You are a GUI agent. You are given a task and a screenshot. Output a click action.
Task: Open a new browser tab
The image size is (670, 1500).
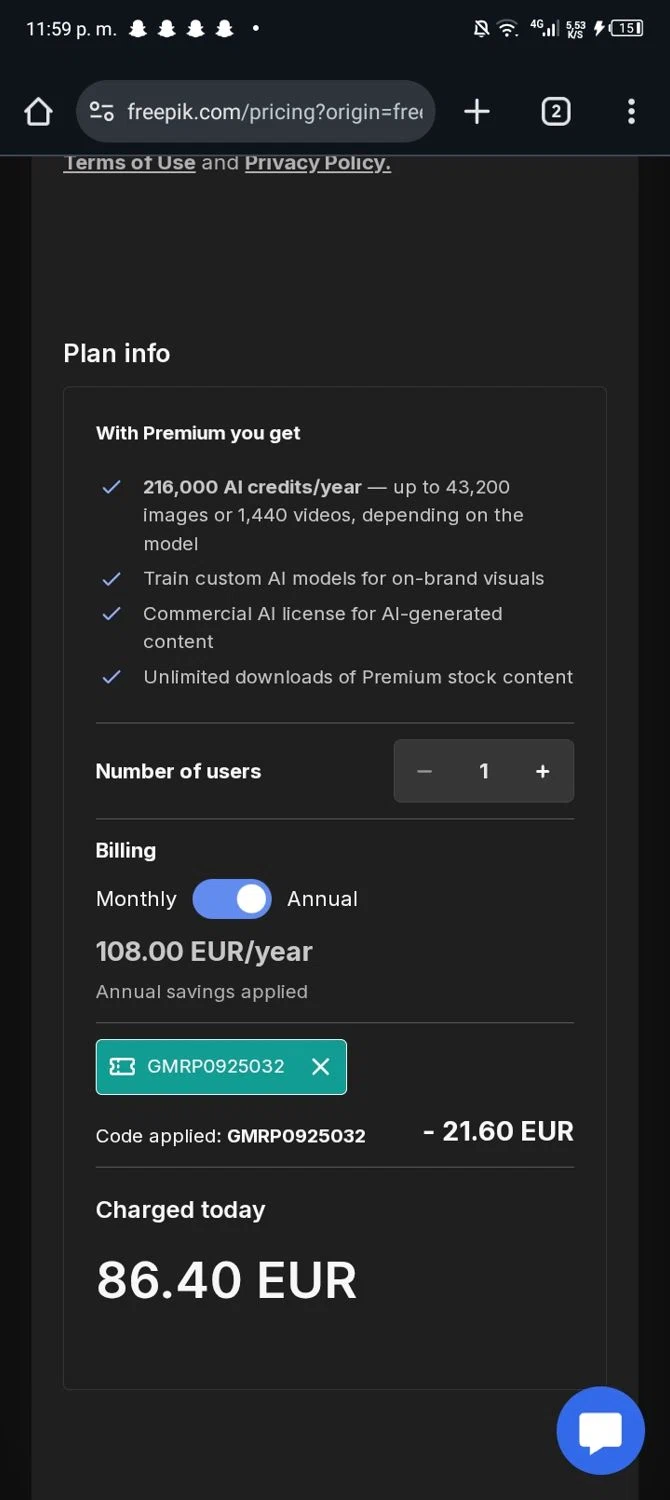tap(477, 112)
